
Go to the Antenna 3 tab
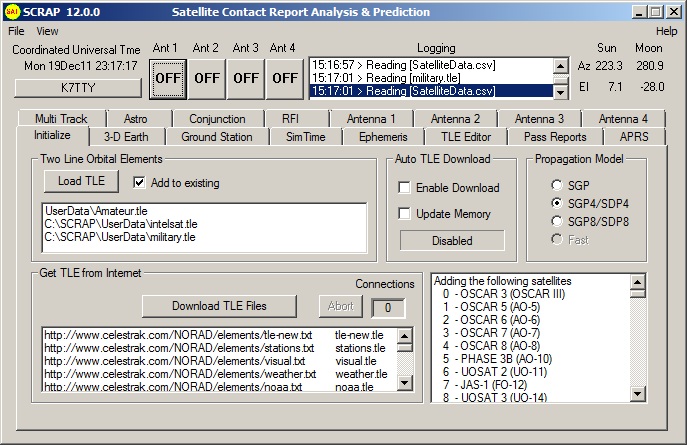click(x=539, y=119)
